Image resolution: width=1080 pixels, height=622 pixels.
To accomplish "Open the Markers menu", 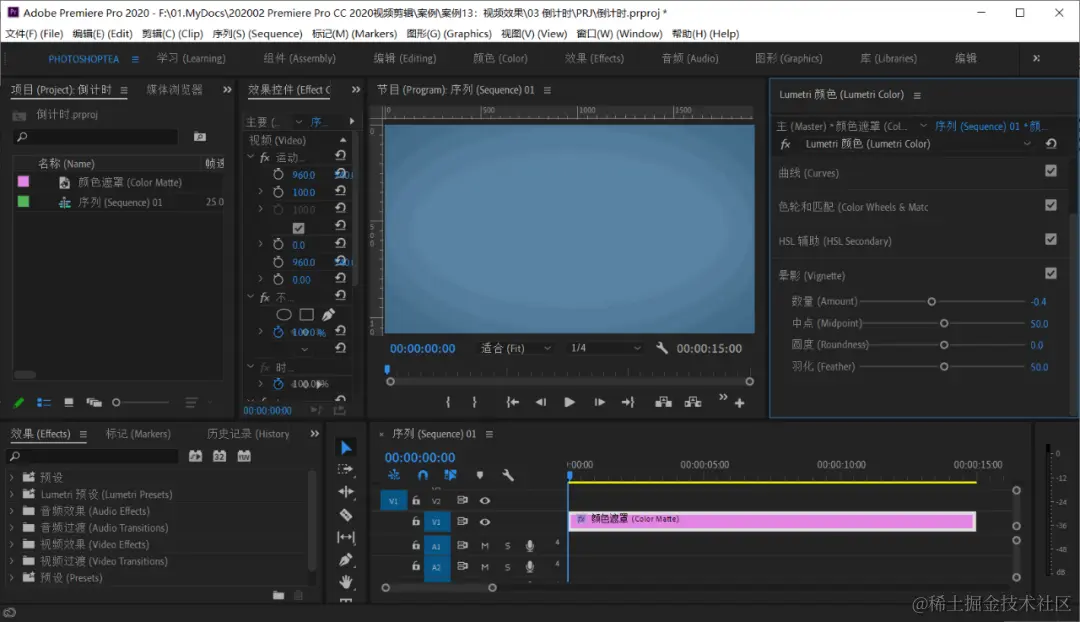I will tap(354, 34).
